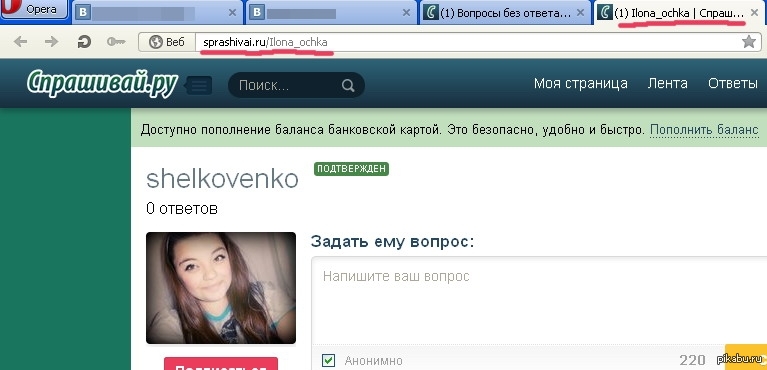Image resolution: width=767 pixels, height=370 pixels.
Task: Click the red Подписаться button
Action: [221, 364]
